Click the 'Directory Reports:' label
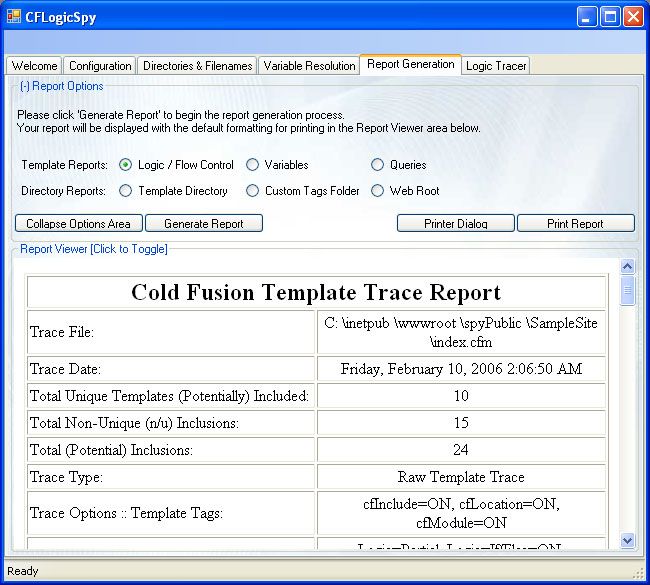 pyautogui.click(x=63, y=191)
